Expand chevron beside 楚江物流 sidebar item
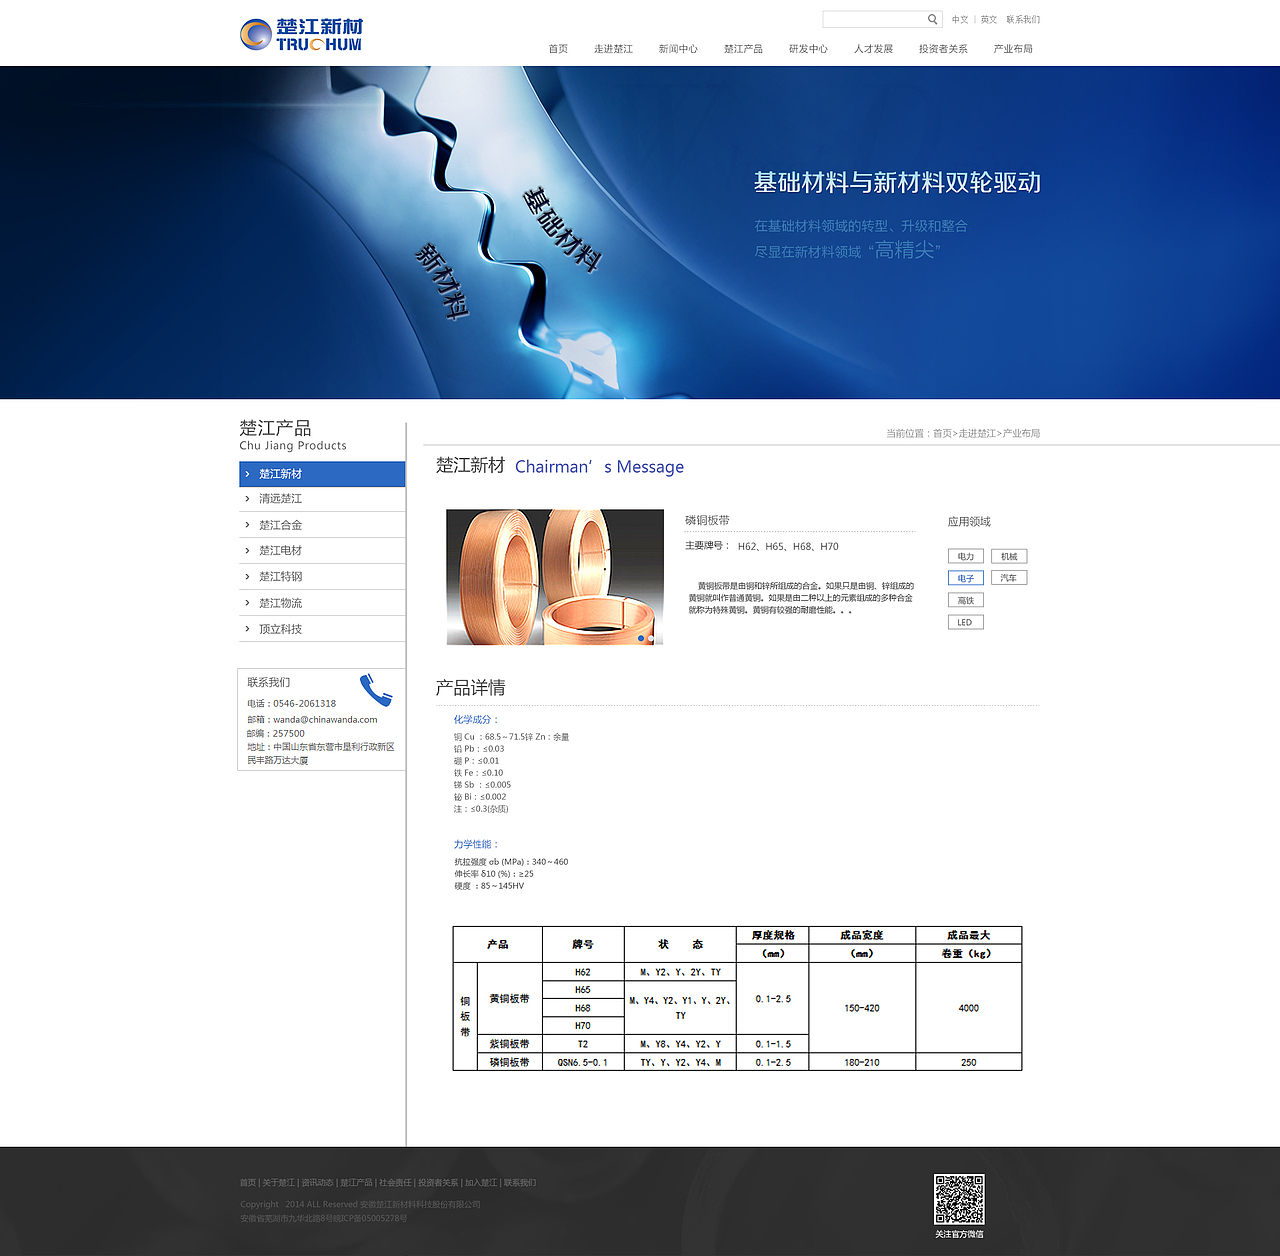The image size is (1280, 1256). [247, 603]
